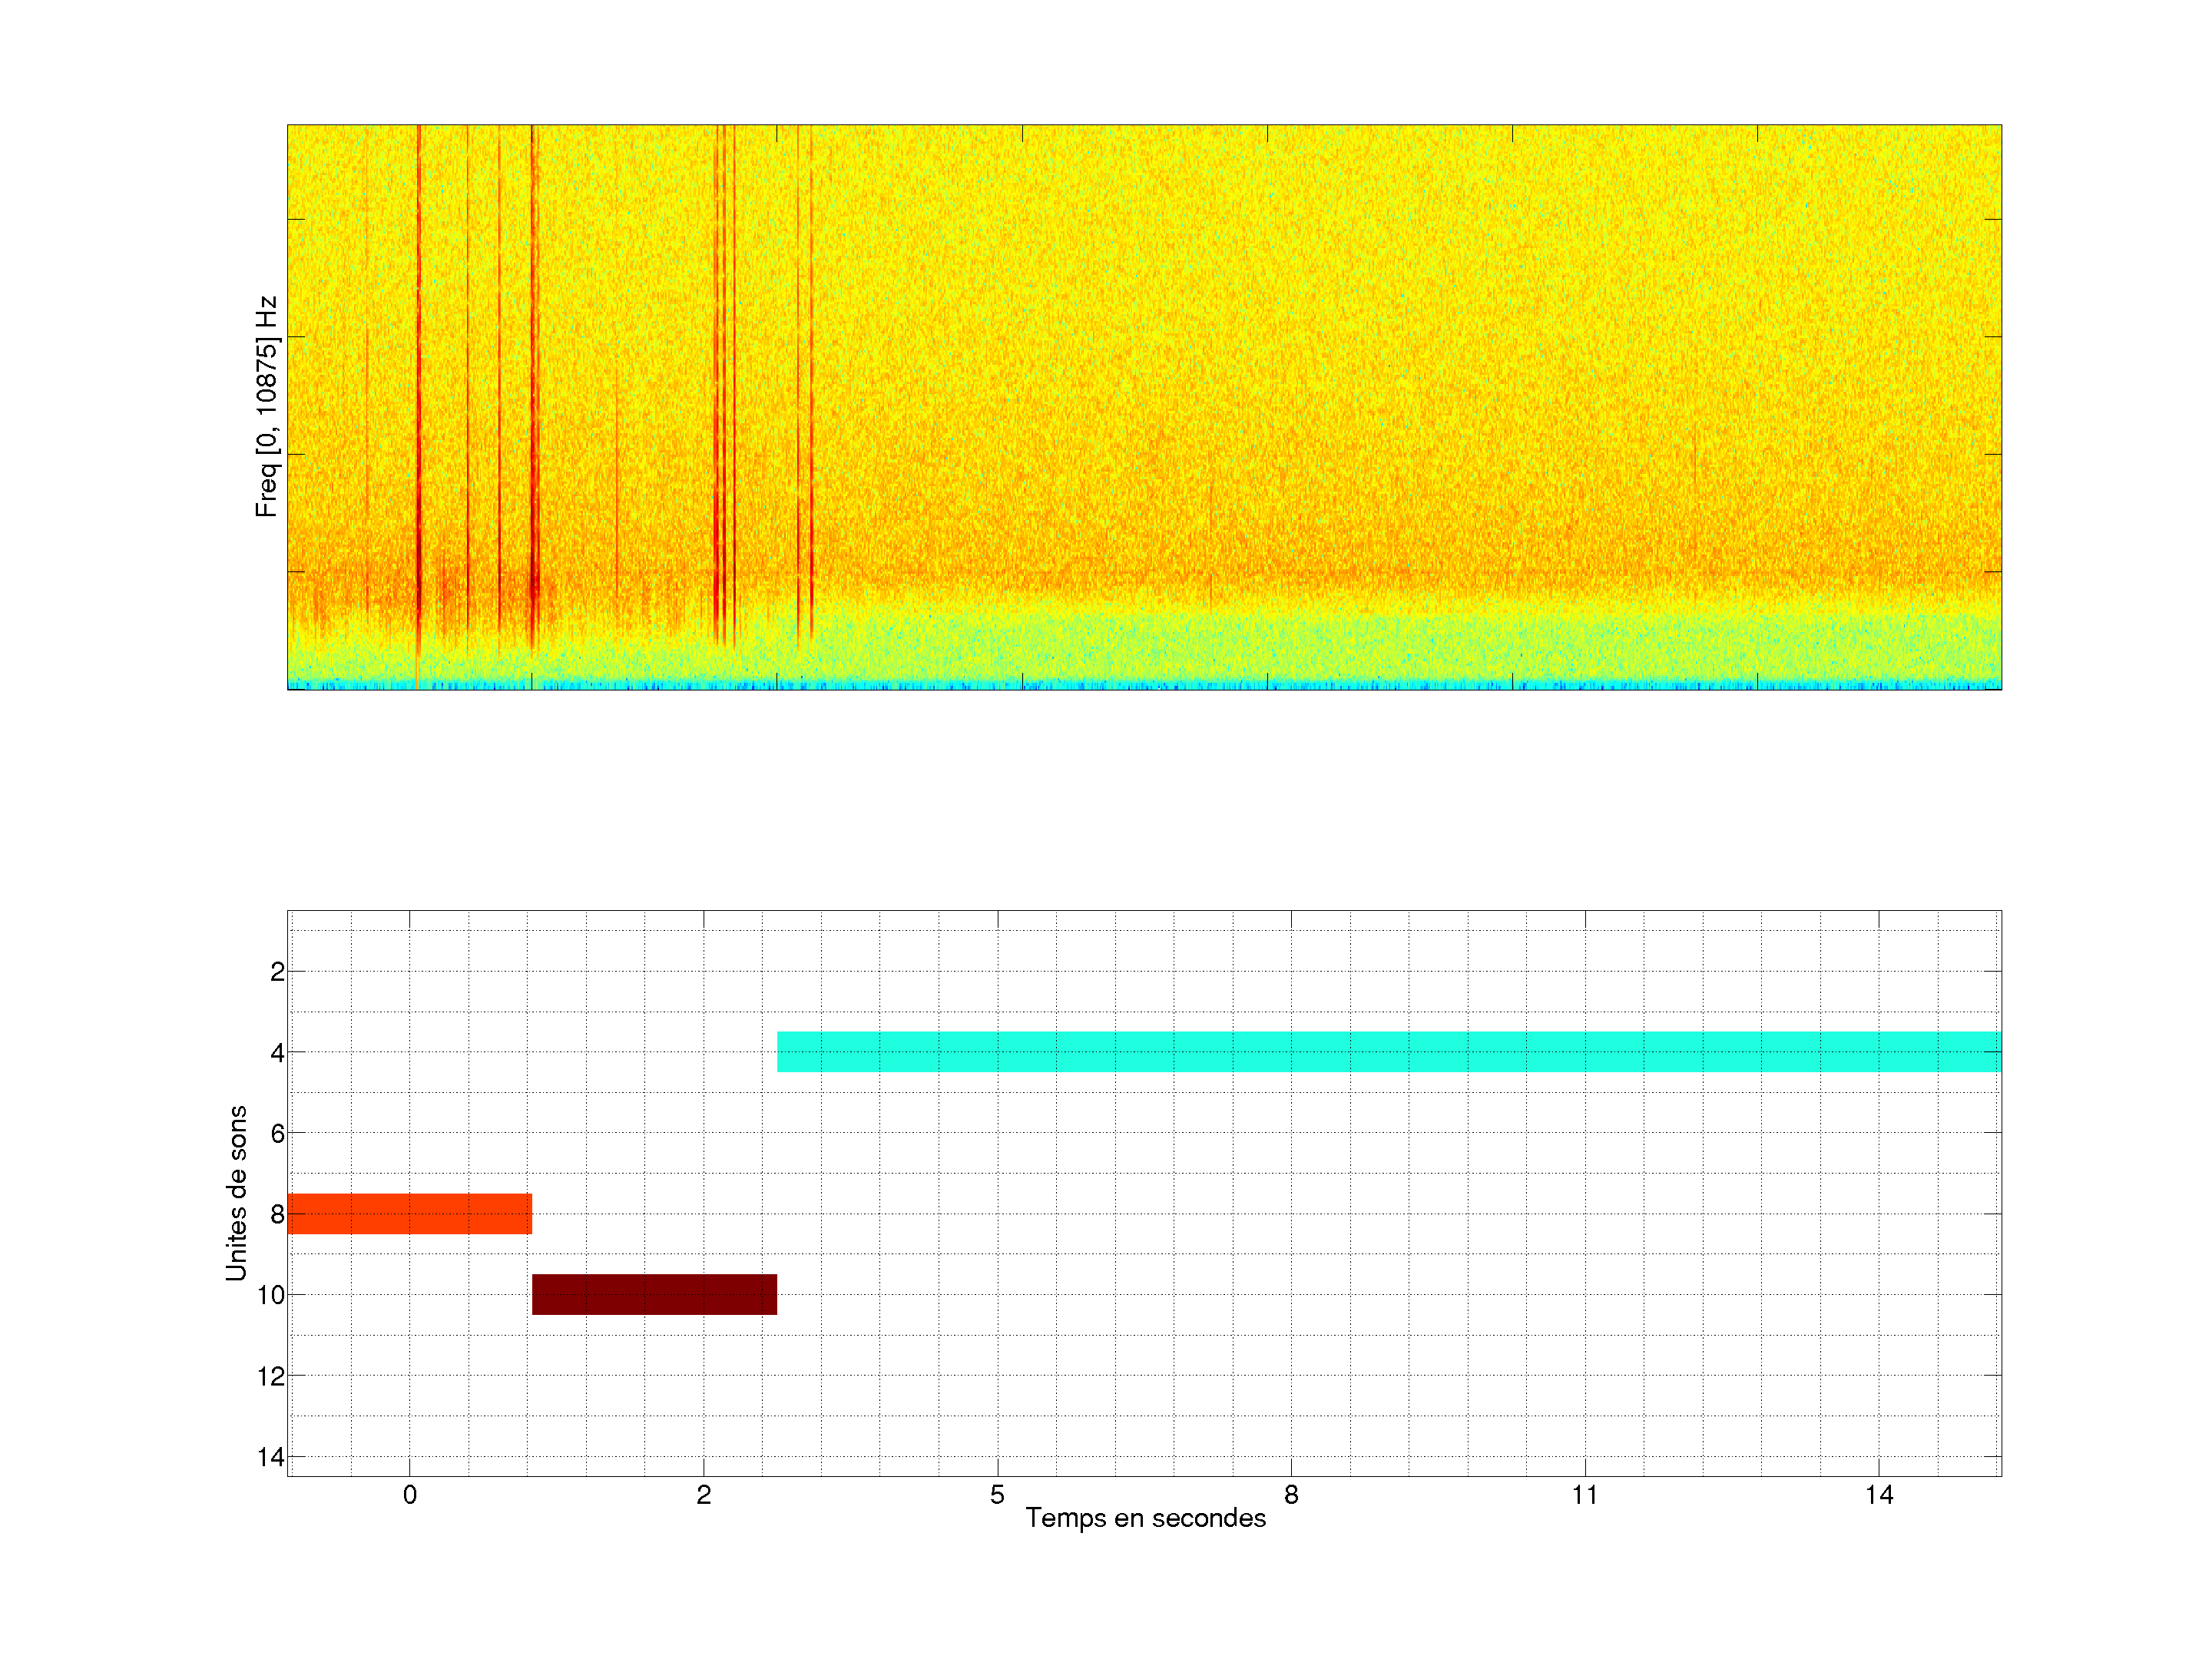Screen dimensions: 2212x1659
Task: Click time tick label 2 on x-axis
Action: point(703,1495)
